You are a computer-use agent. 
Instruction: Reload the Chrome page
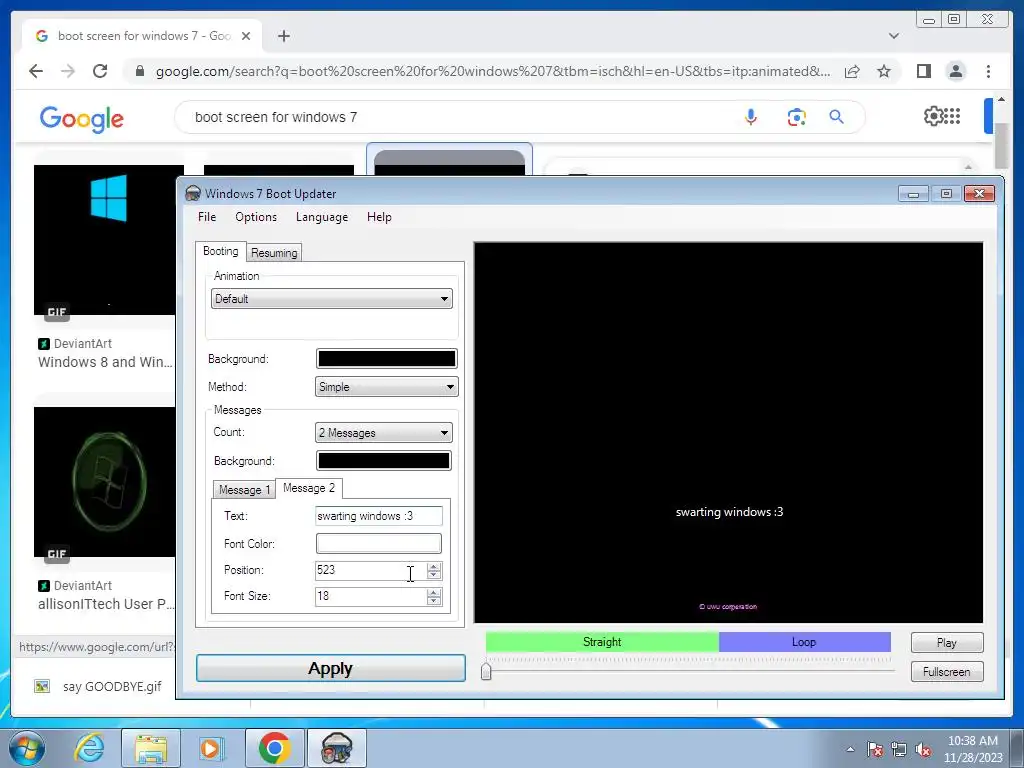100,71
